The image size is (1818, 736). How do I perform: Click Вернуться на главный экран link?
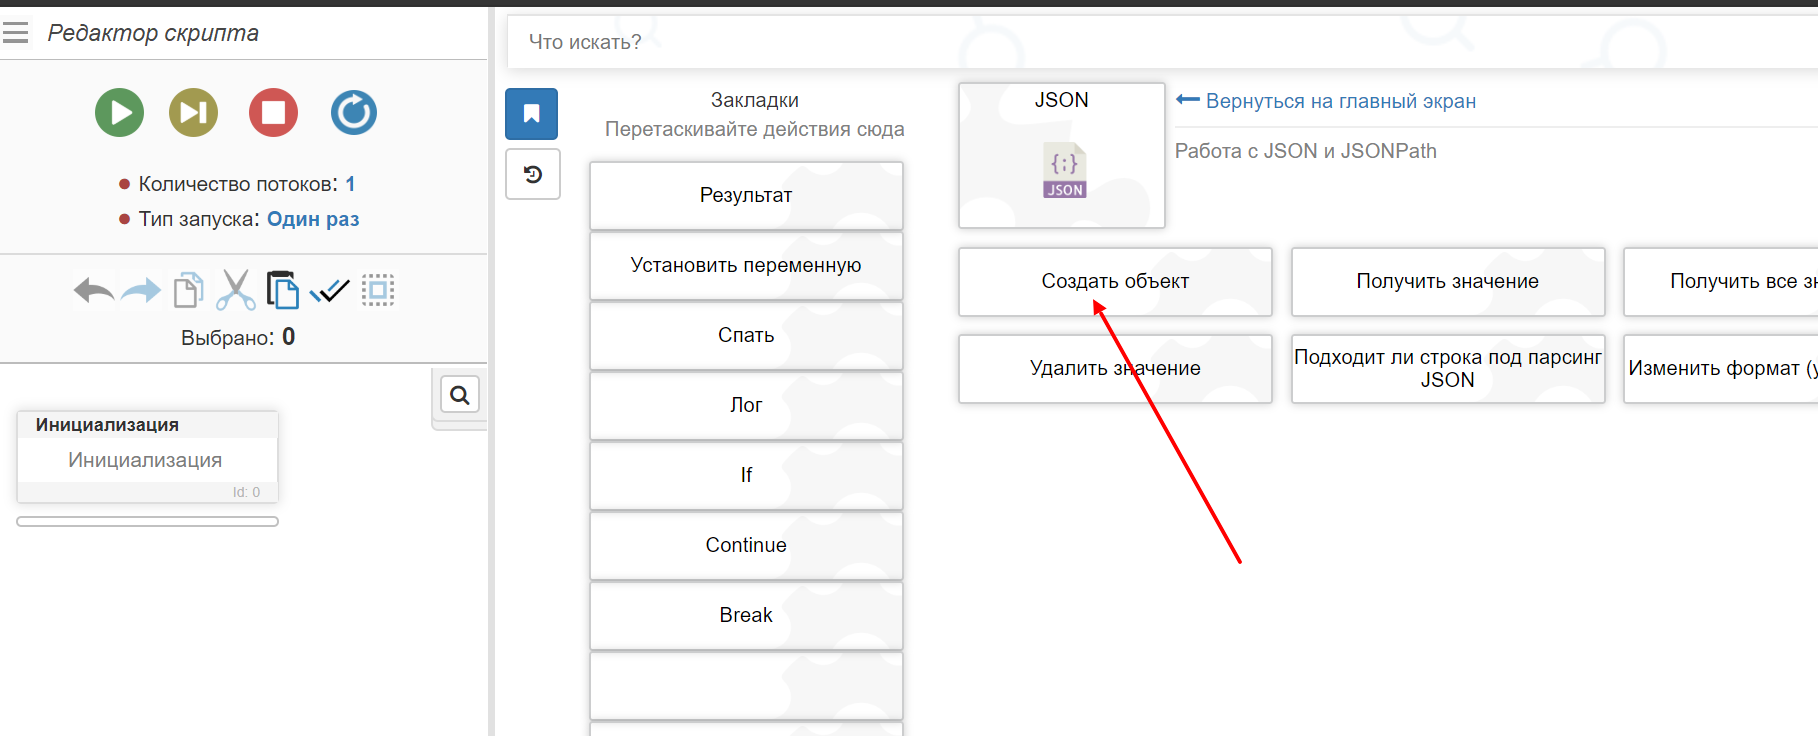pyautogui.click(x=1340, y=101)
